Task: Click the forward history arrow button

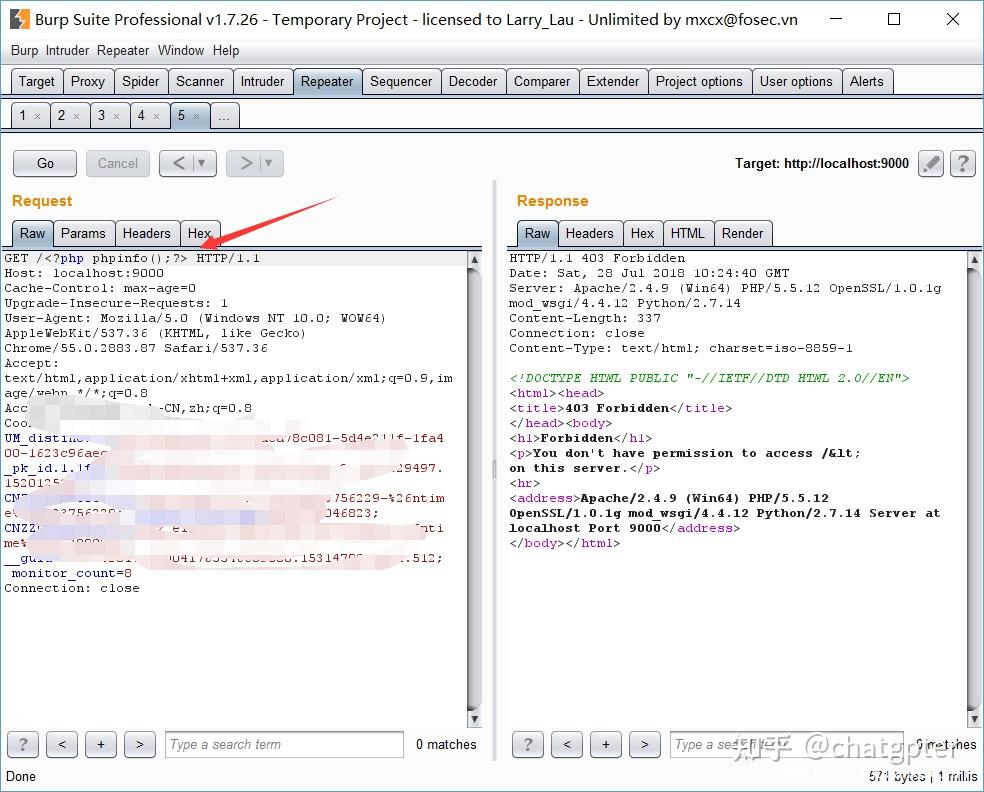Action: (x=246, y=163)
